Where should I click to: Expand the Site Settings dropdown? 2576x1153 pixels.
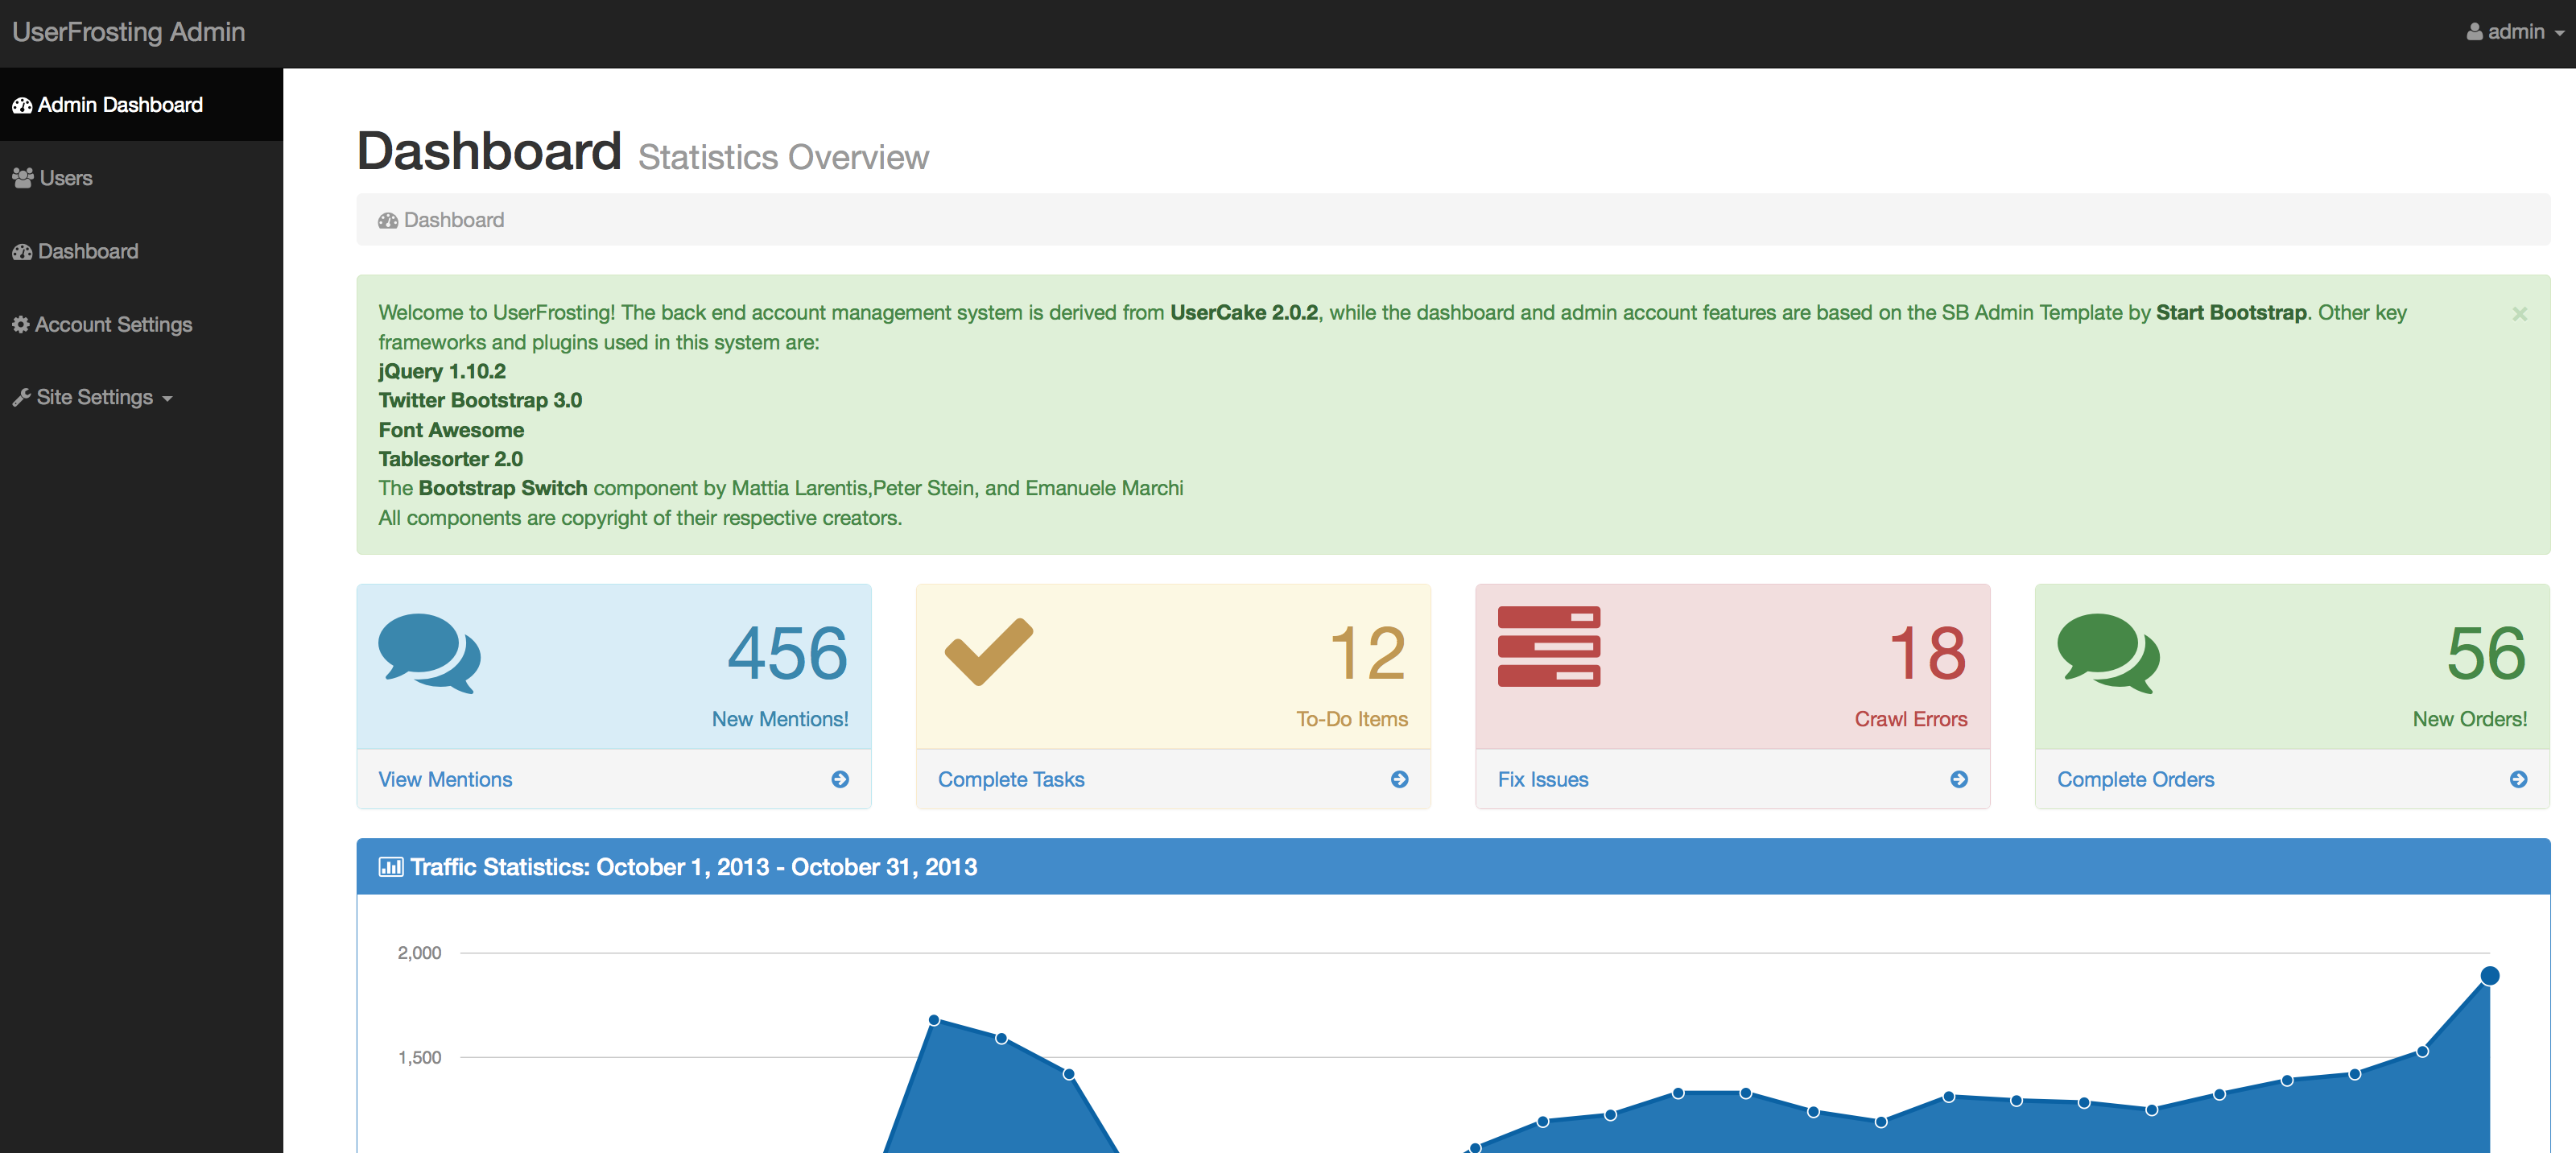coord(141,397)
